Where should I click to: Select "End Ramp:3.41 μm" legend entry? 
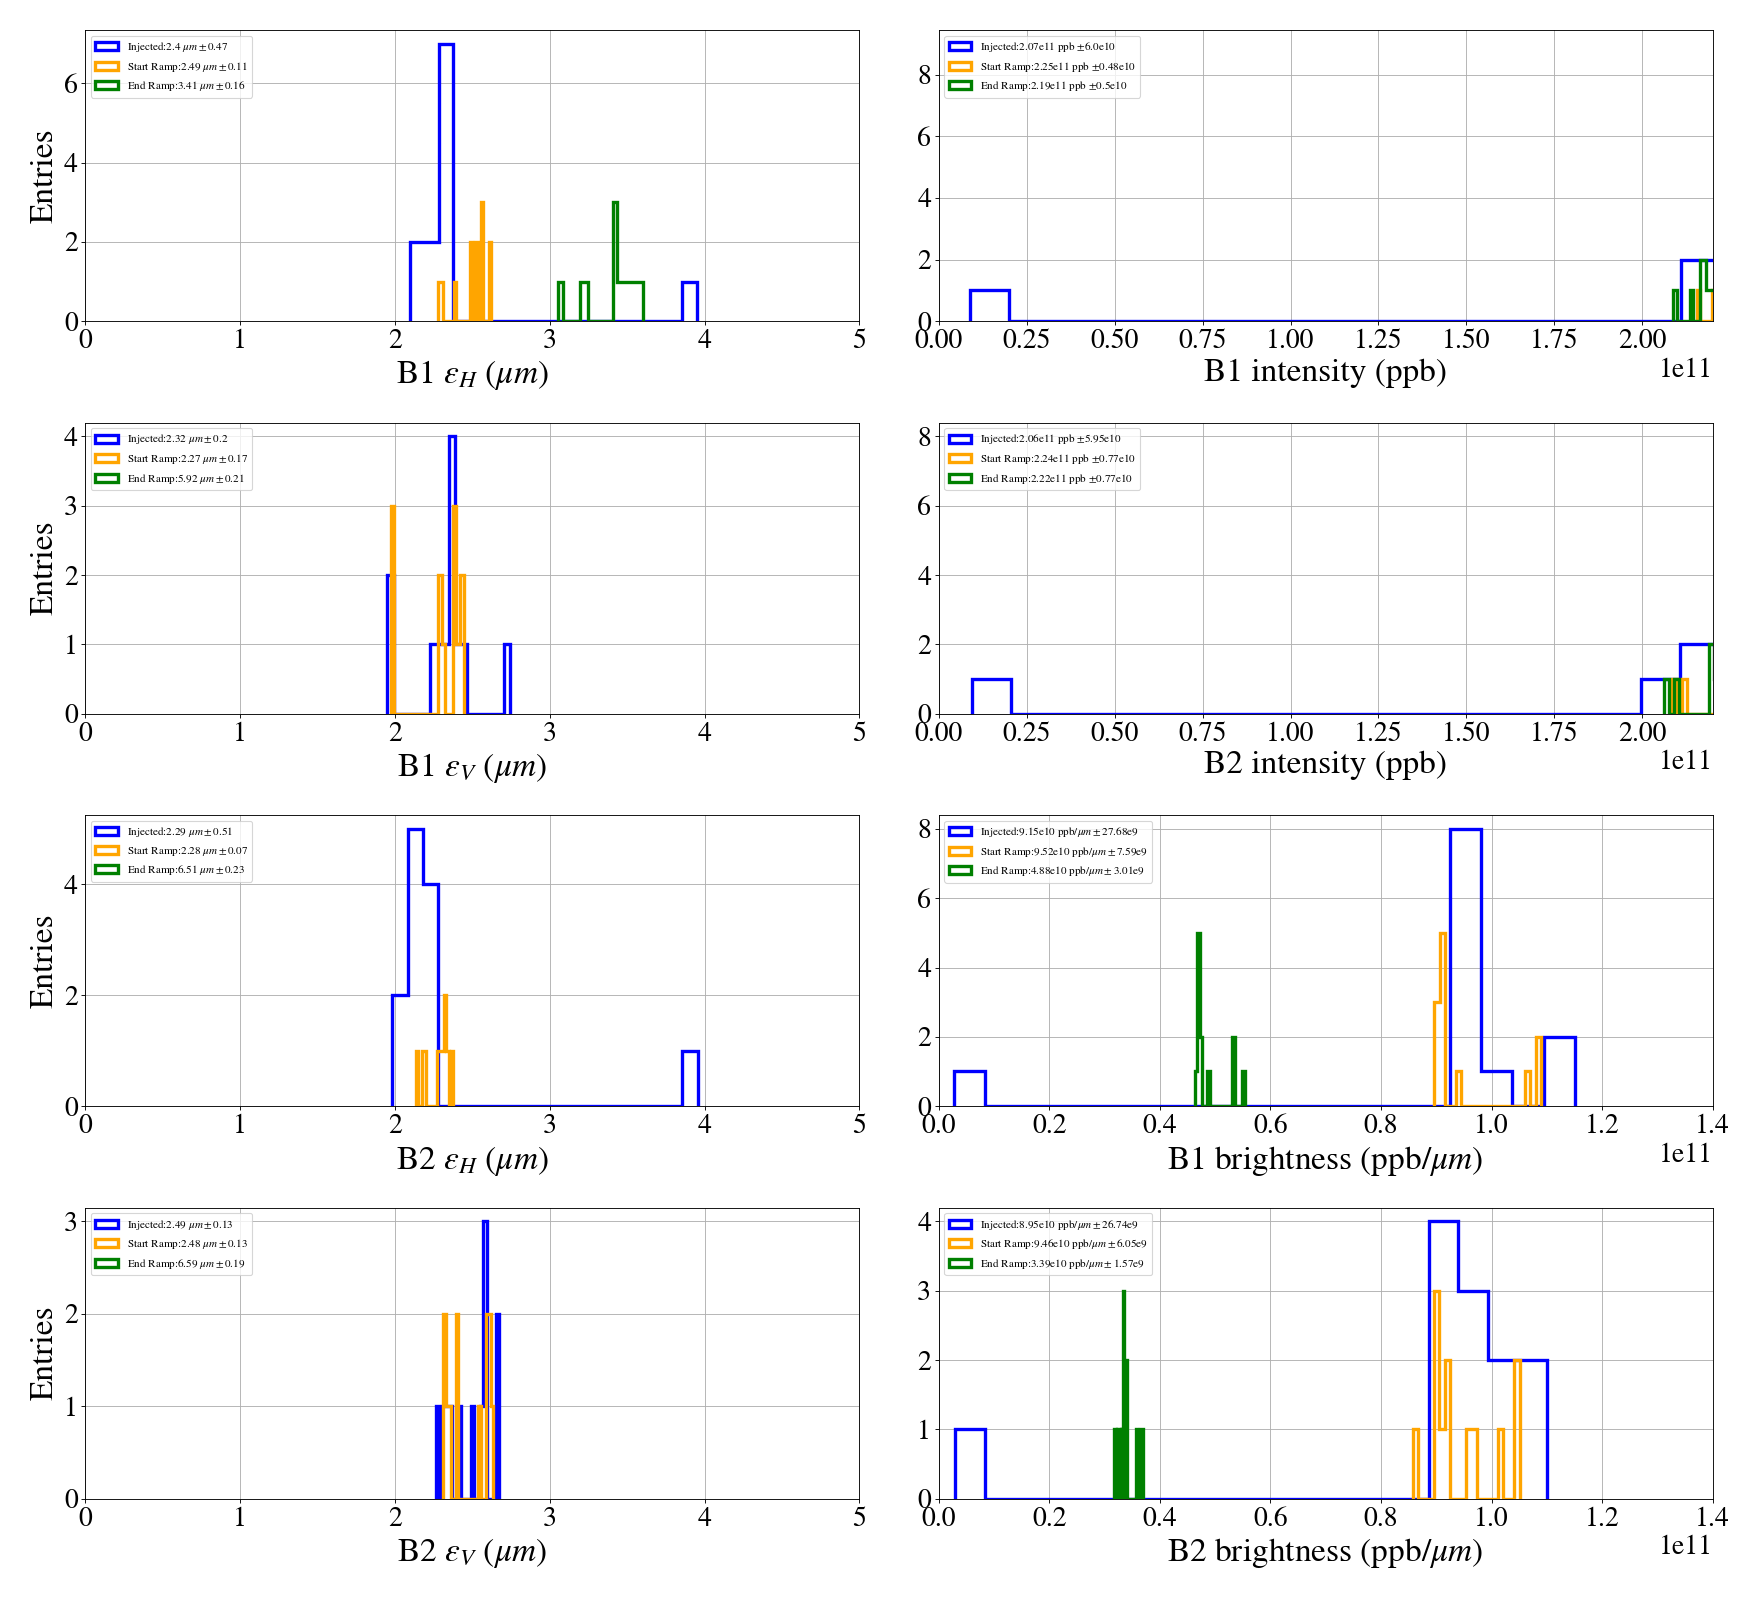tap(185, 86)
